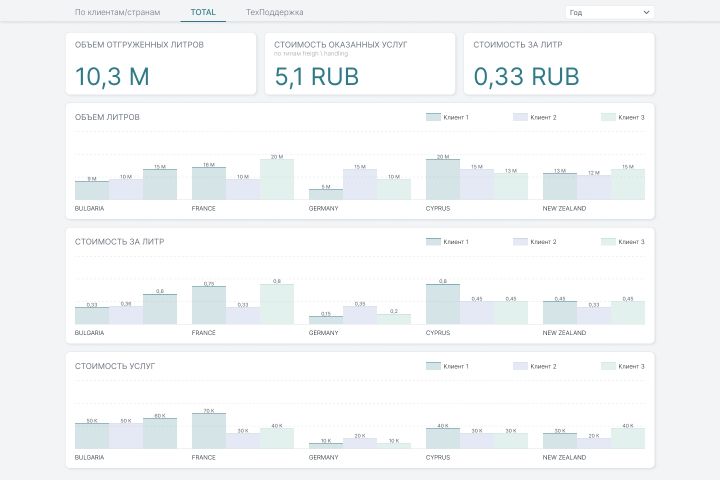Click New Zealand 12 M bar in Объем литров
The image size is (720, 480).
594,187
